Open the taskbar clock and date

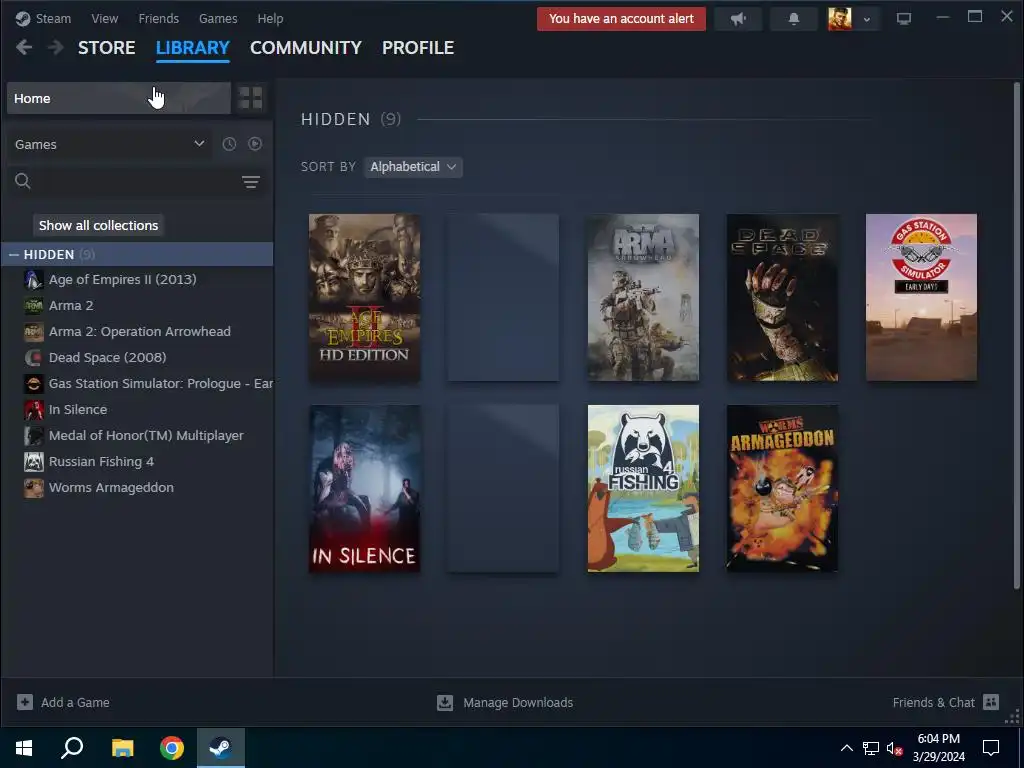coord(938,748)
